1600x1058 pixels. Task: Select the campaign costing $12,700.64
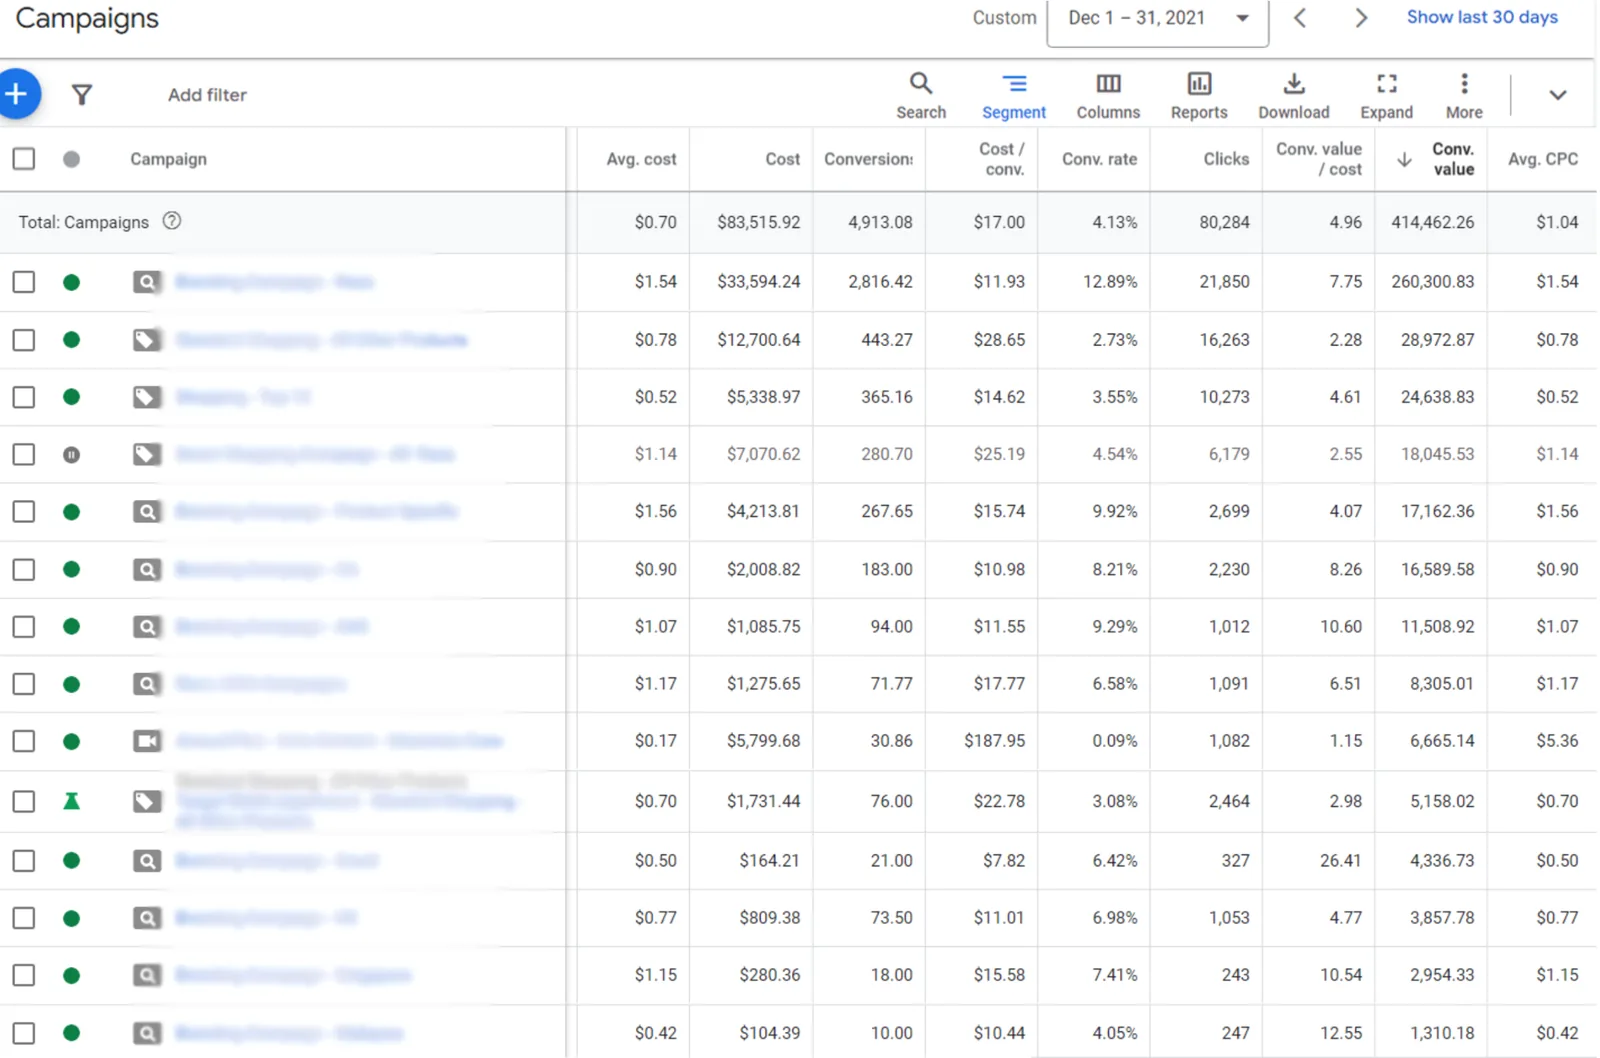24,340
